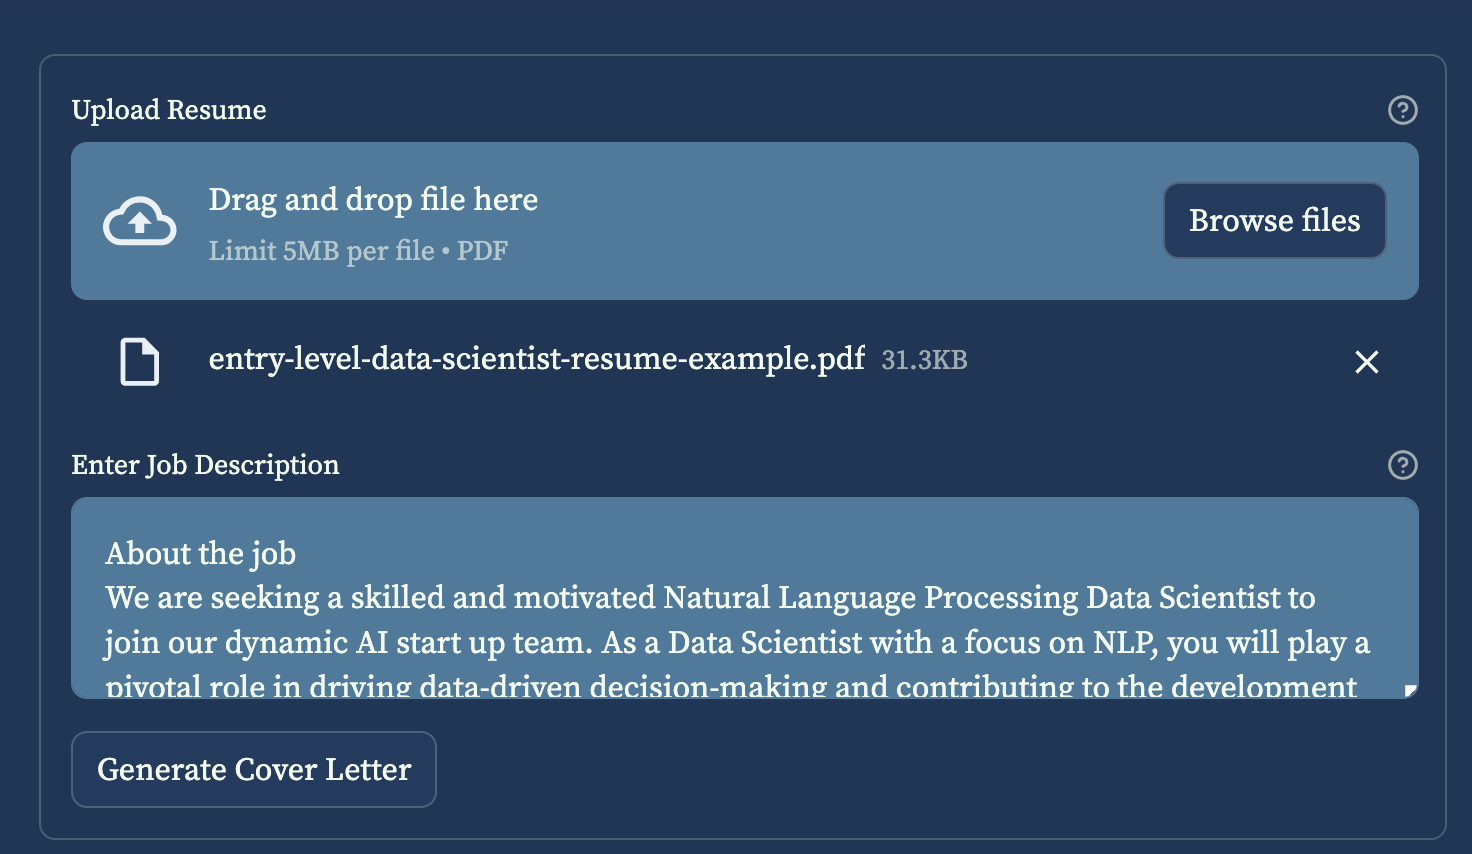This screenshot has height=854, width=1472.
Task: Click the drag and drop upload zone
Action: click(745, 221)
